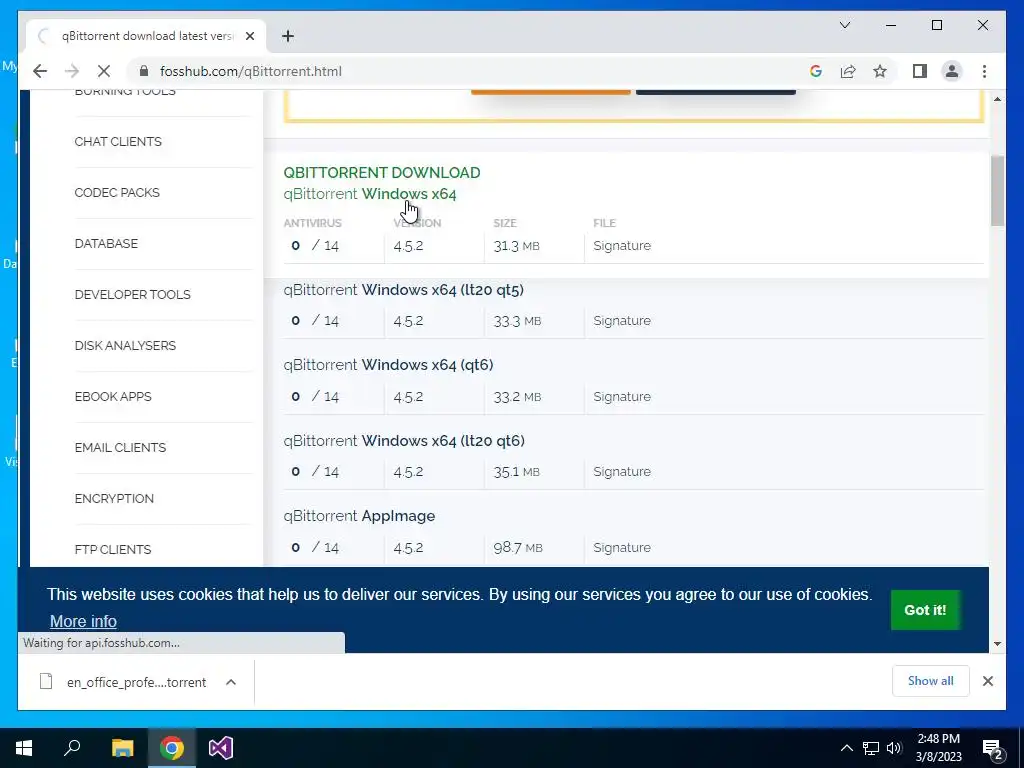Open the Windows Start menu
The image size is (1024, 768).
[x=24, y=748]
